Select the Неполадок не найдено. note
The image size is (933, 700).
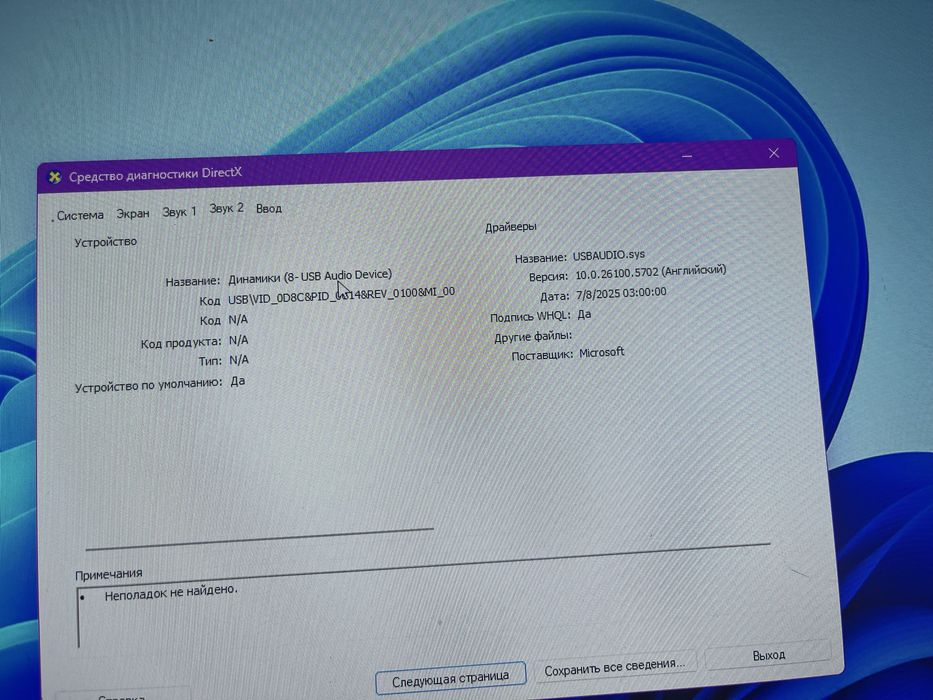click(171, 593)
